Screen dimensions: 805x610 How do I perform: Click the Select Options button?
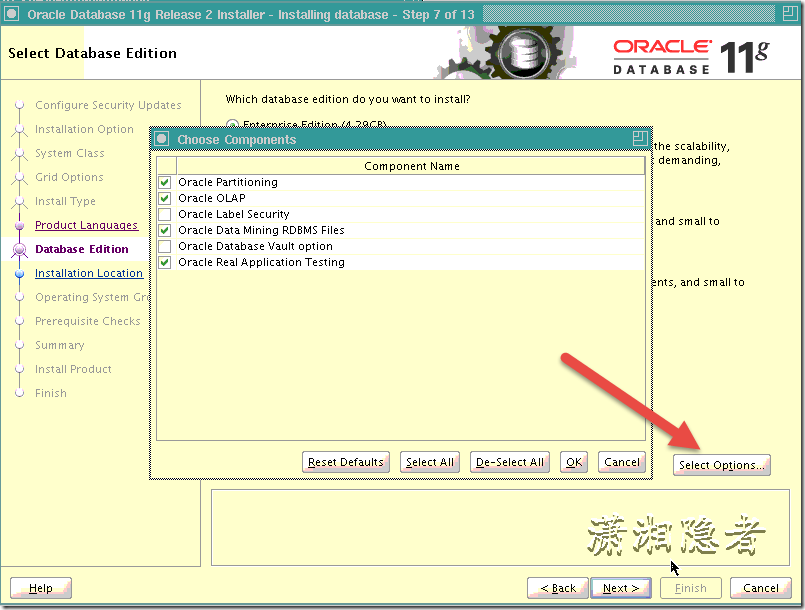(721, 465)
